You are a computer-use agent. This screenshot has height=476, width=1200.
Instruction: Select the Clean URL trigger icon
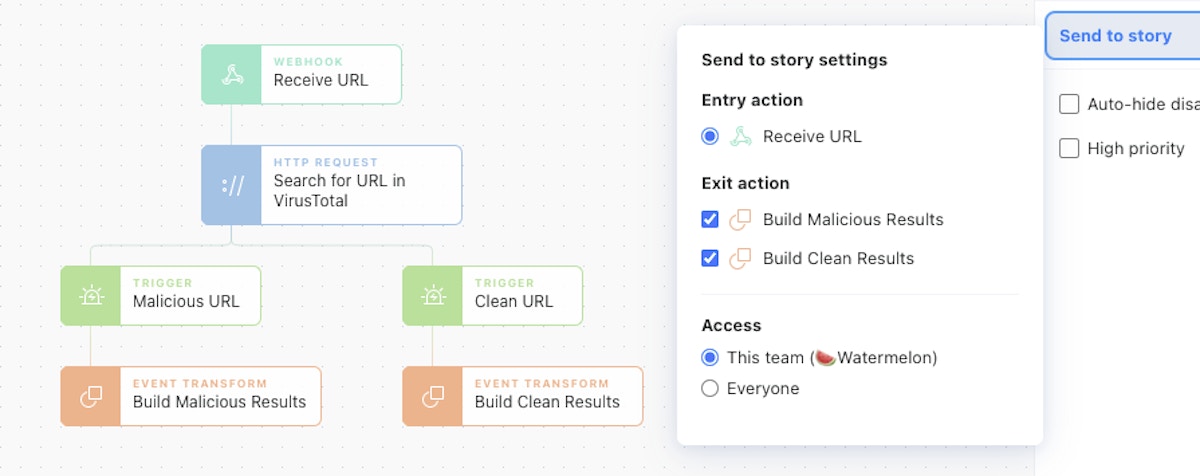click(x=433, y=296)
